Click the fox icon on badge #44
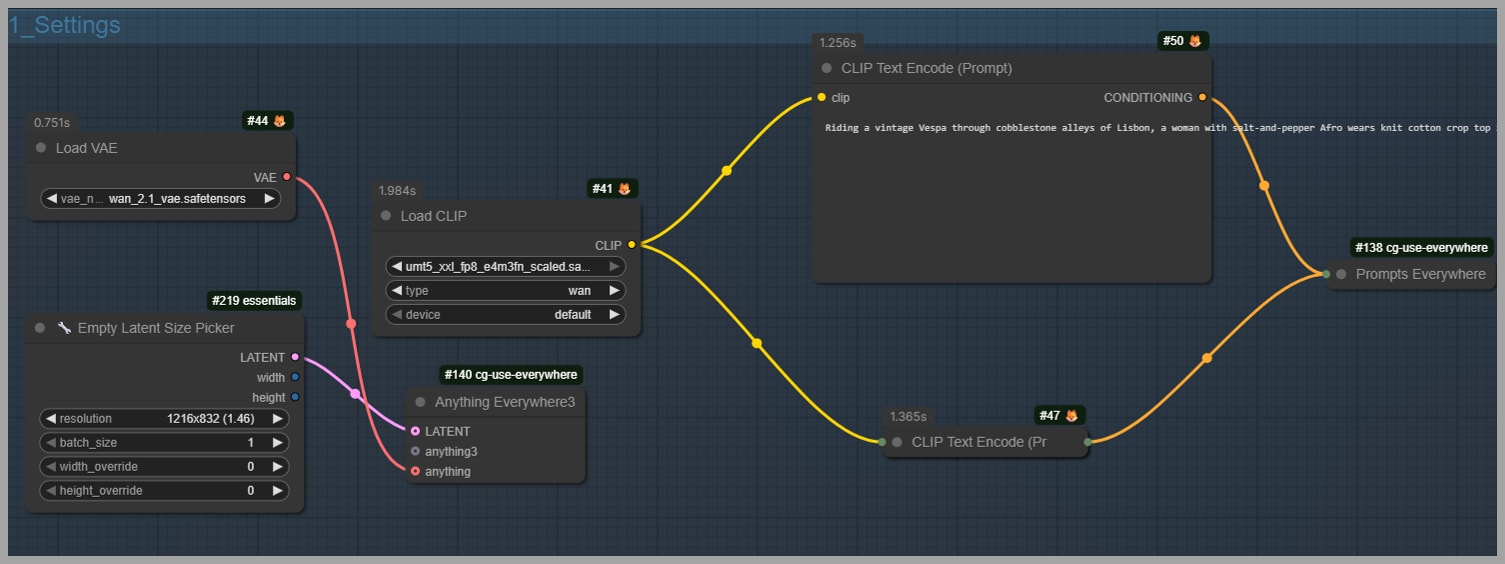Viewport: 1505px width, 564px height. click(280, 121)
